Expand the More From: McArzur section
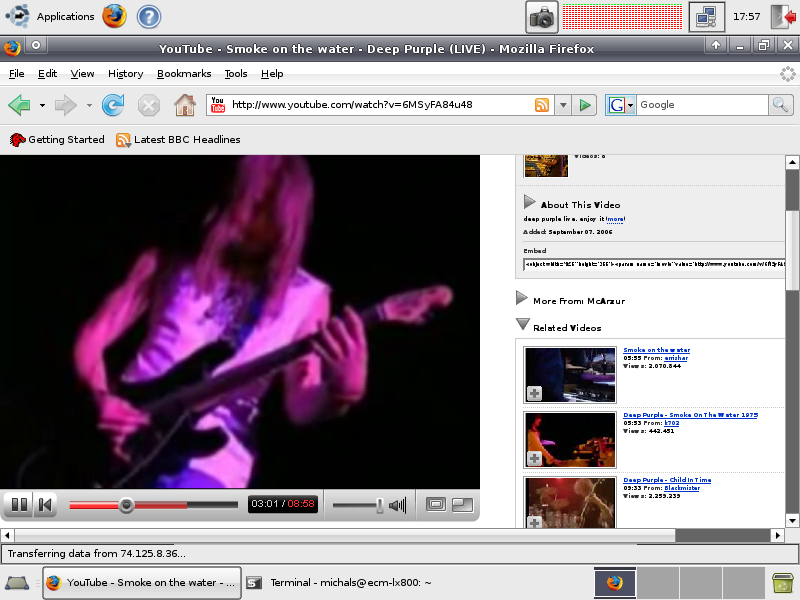 (521, 298)
